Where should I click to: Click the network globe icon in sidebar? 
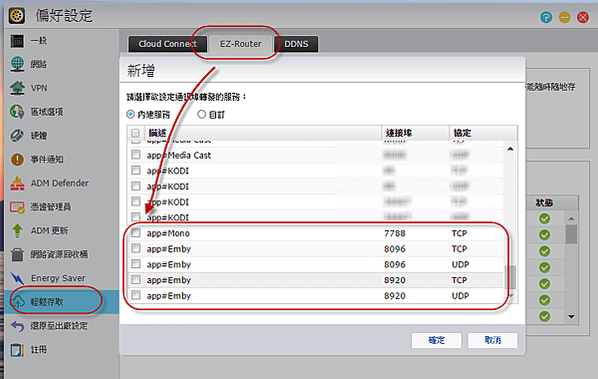click(17, 64)
